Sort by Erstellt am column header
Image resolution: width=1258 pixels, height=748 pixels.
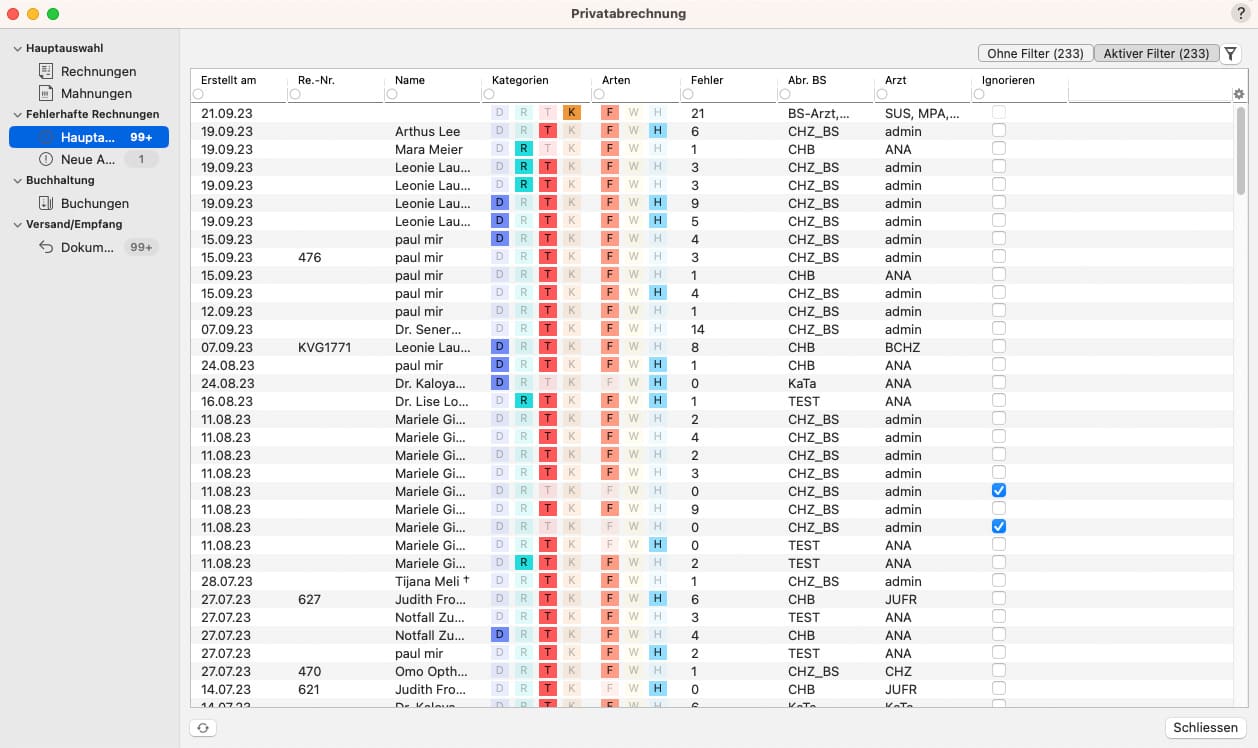tap(228, 80)
